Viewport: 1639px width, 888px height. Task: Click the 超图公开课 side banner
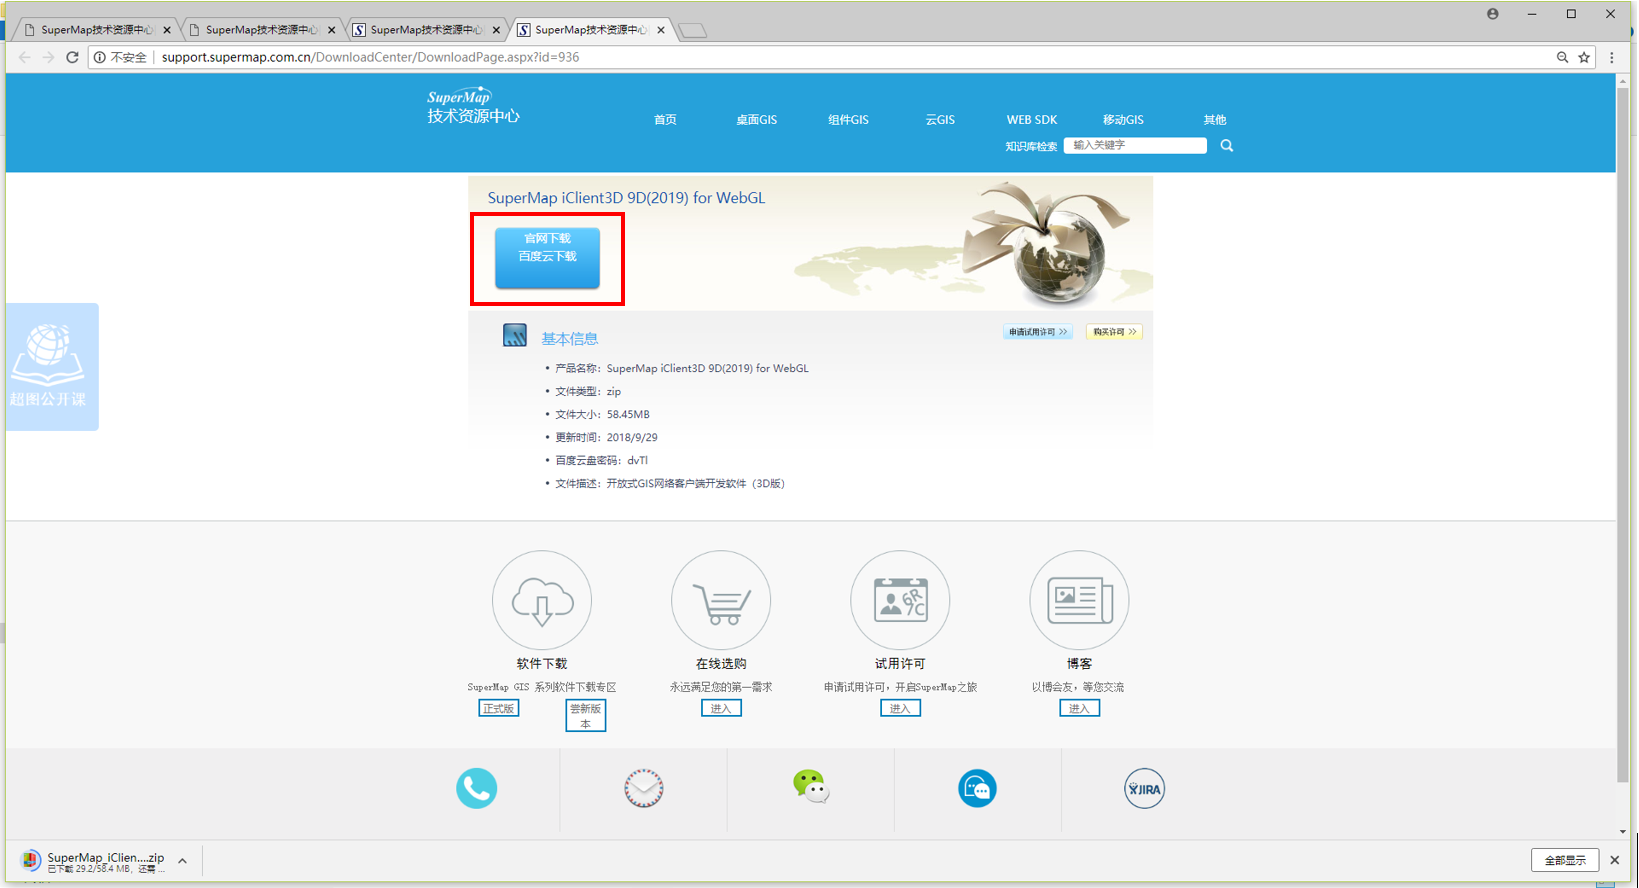tap(52, 367)
